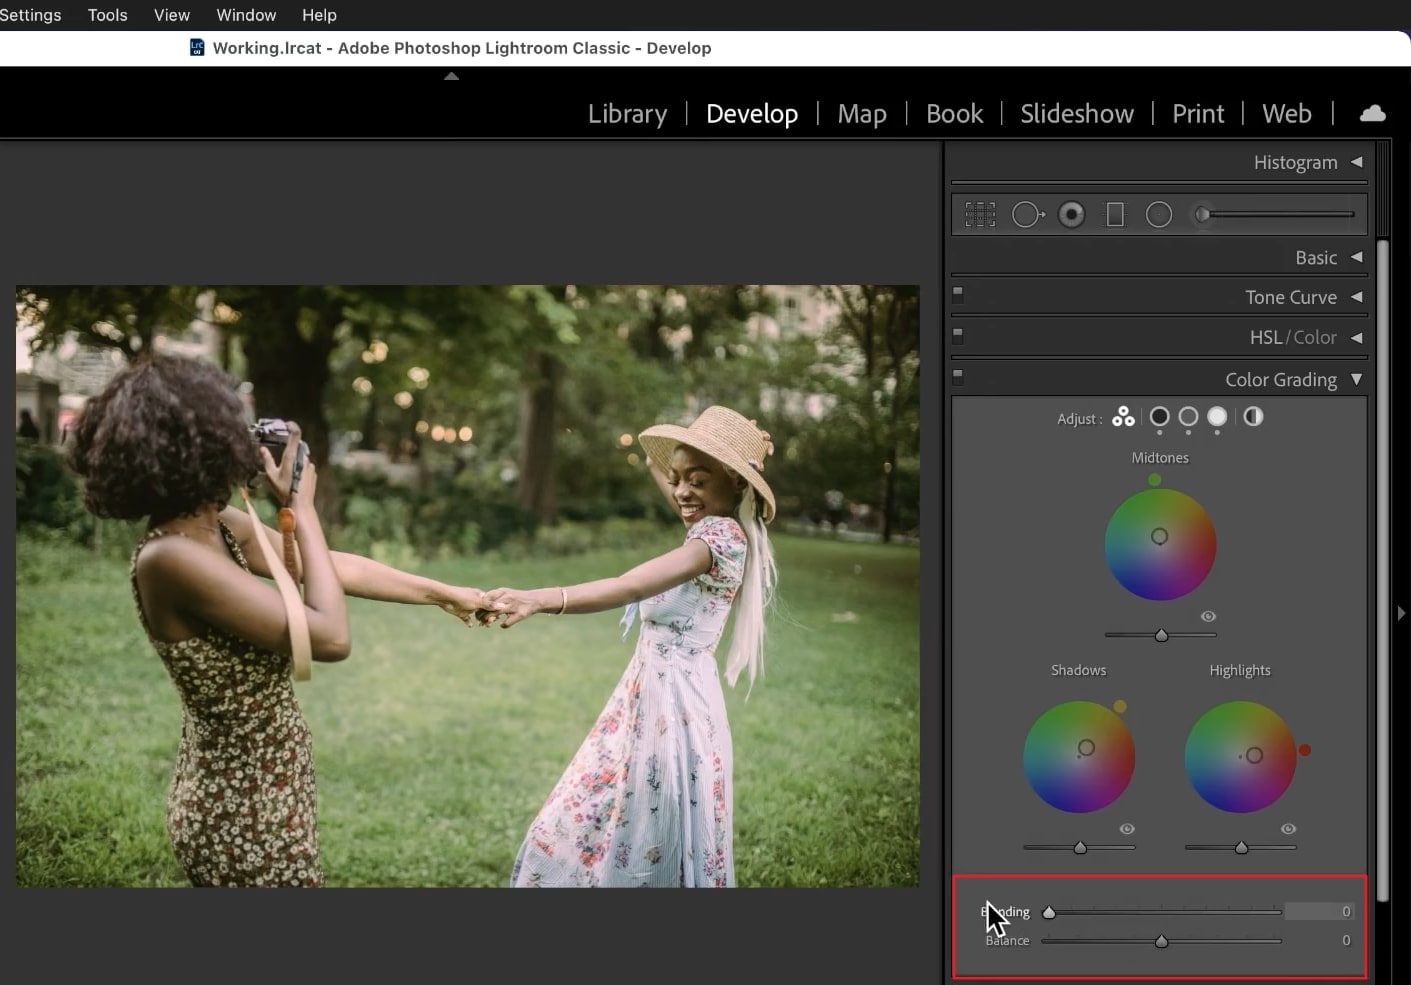Activate the Graduated Filter tool

[x=1114, y=214]
